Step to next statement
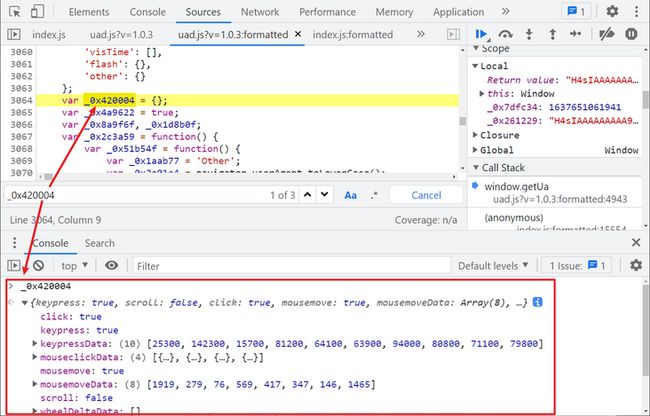The width and height of the screenshot is (650, 416). [x=575, y=34]
